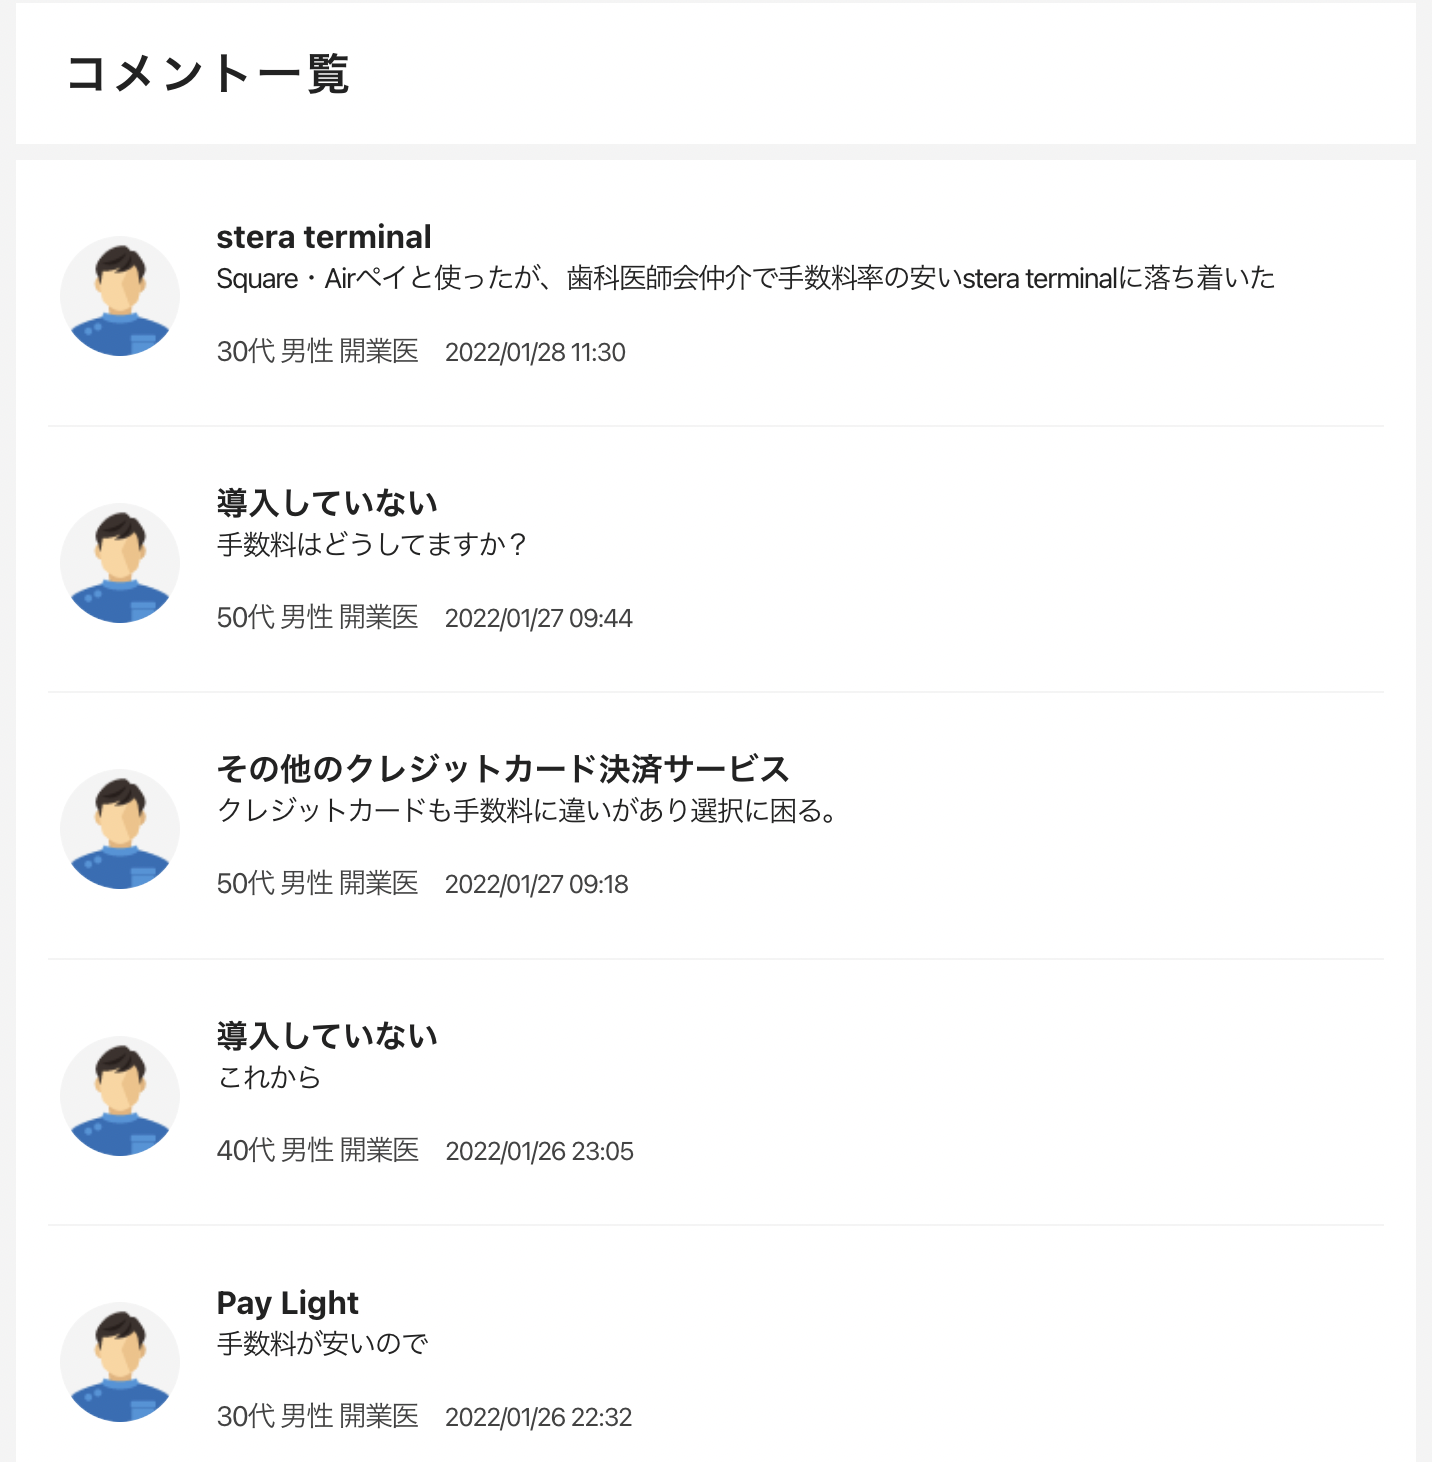
Task: Click the avatar beside the credit card service comment
Action: pos(120,829)
